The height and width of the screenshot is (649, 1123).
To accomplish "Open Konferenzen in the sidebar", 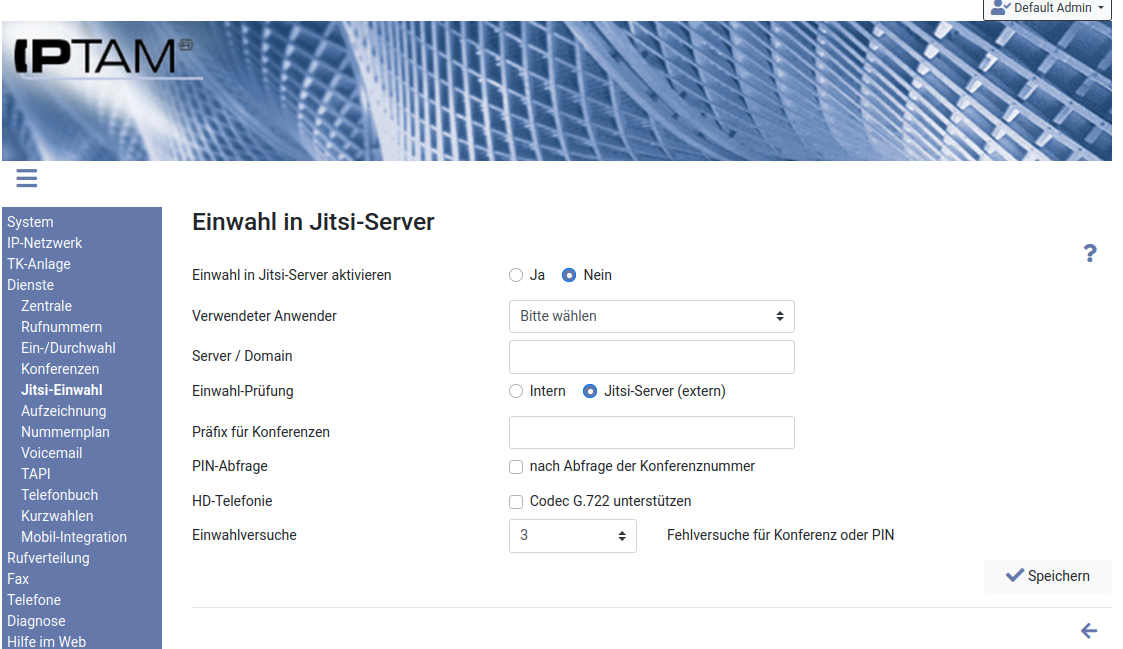I will (60, 369).
